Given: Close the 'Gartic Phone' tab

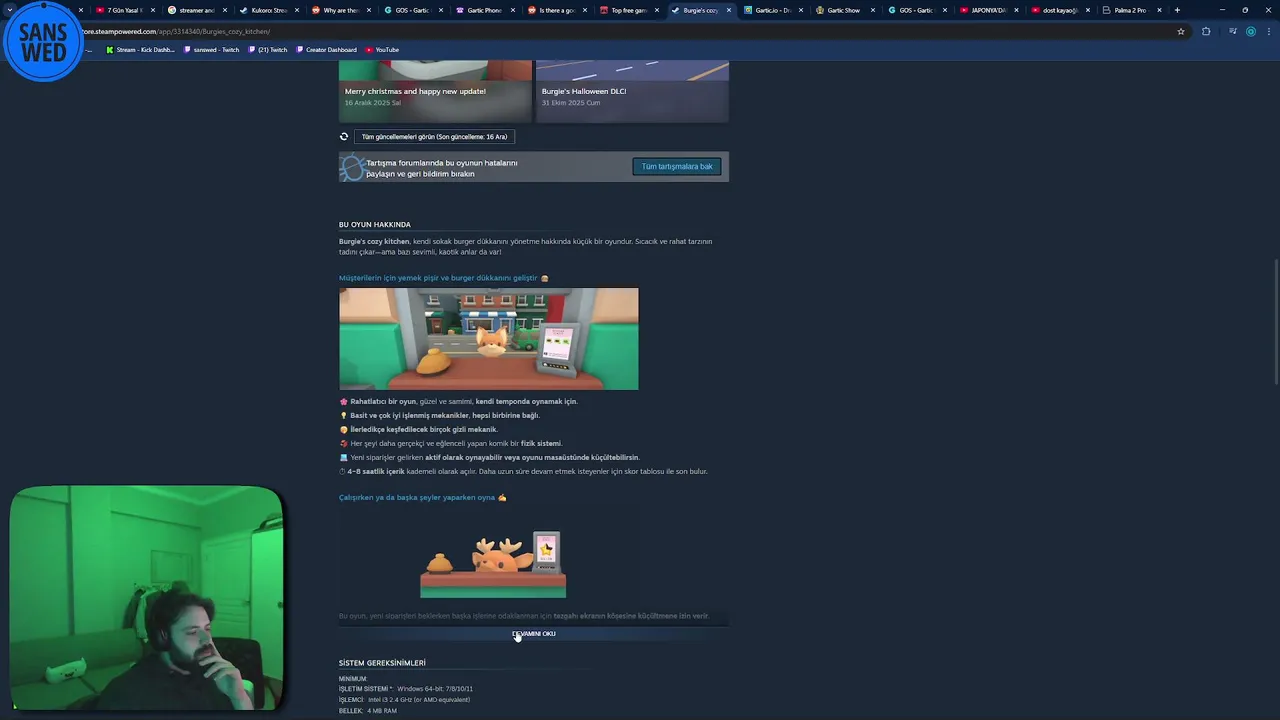Looking at the screenshot, I should tap(513, 10).
